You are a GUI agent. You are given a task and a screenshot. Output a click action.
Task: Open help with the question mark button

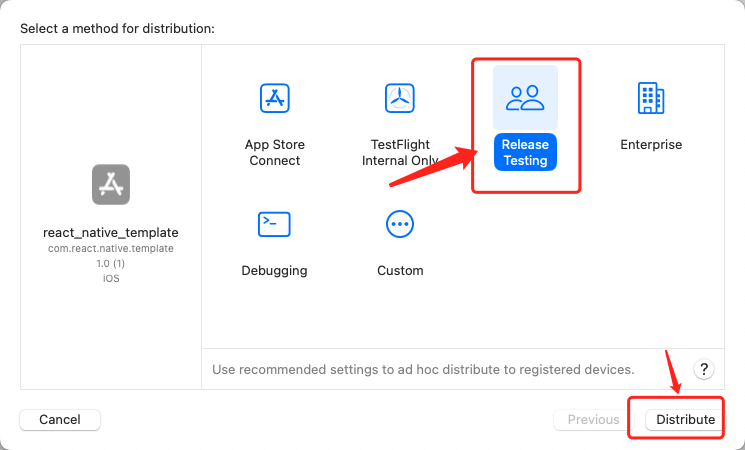click(x=704, y=369)
